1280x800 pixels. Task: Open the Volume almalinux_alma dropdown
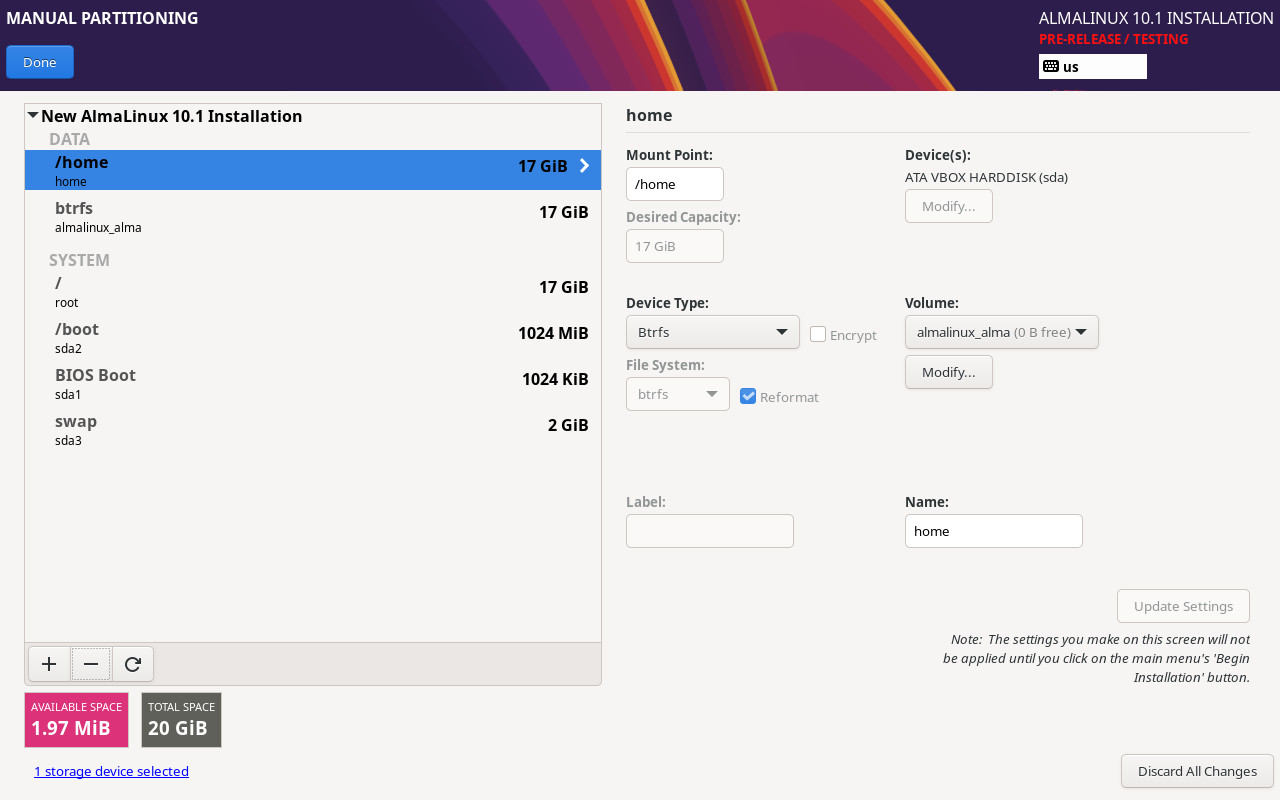click(x=1001, y=332)
